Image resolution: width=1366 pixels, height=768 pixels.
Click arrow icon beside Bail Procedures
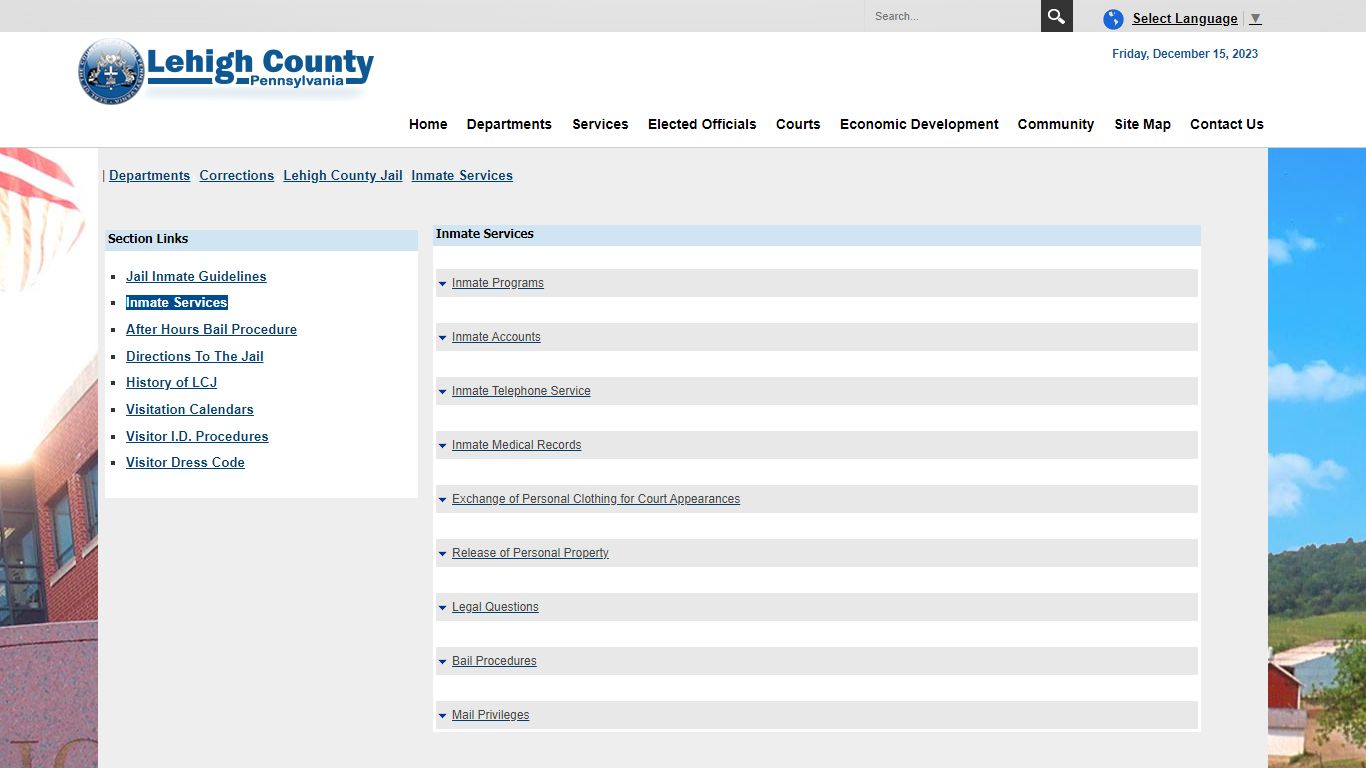coord(442,662)
